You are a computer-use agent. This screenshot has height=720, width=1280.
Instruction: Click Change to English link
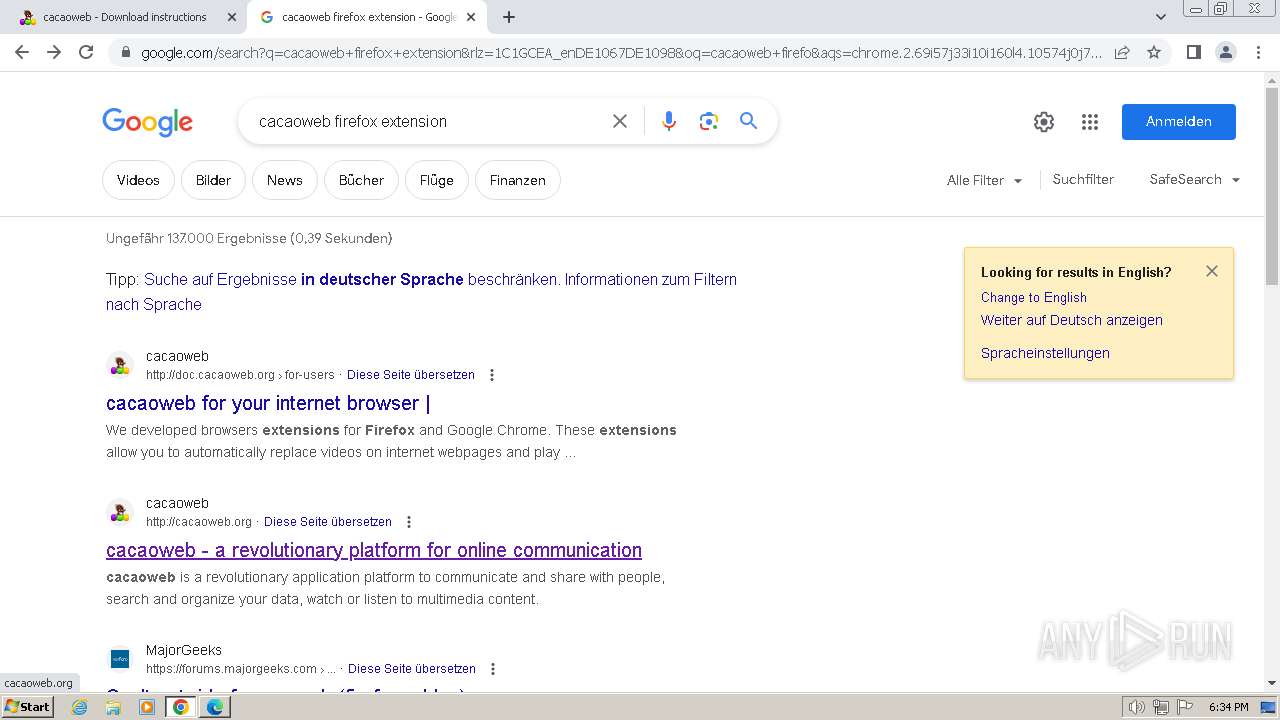[x=1033, y=297]
